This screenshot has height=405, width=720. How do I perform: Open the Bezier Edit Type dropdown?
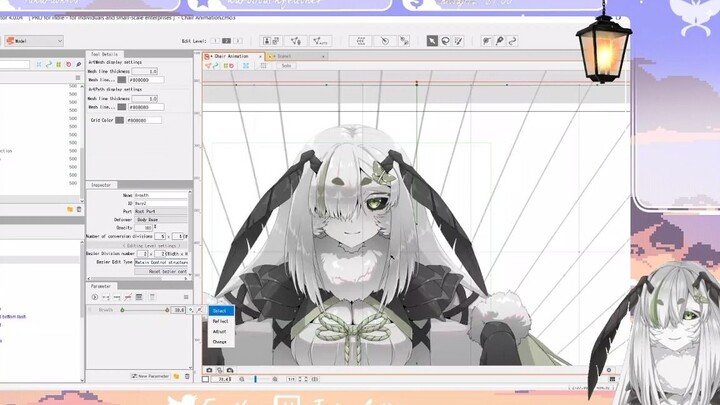pyautogui.click(x=161, y=262)
